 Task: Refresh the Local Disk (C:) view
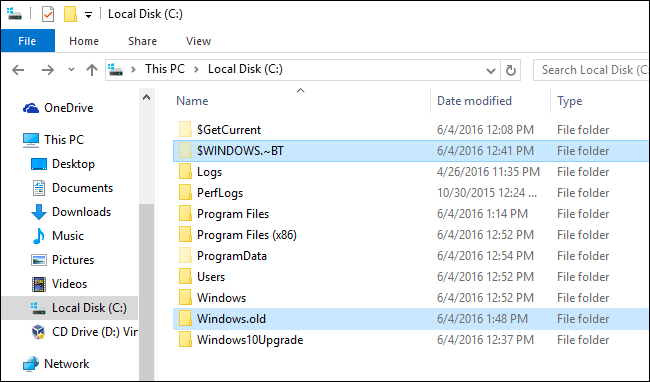(511, 70)
